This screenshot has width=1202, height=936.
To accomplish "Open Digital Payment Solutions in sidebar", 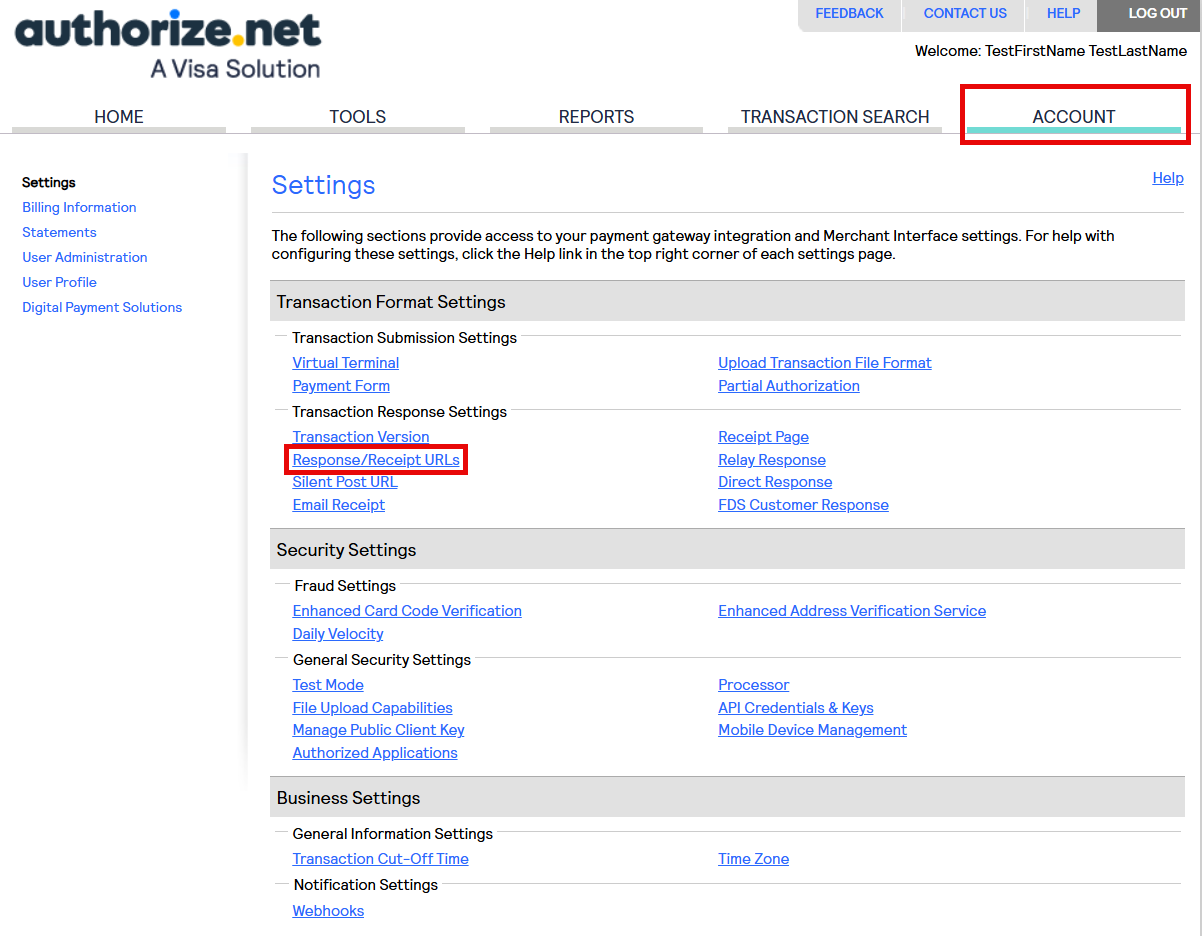I will 102,308.
